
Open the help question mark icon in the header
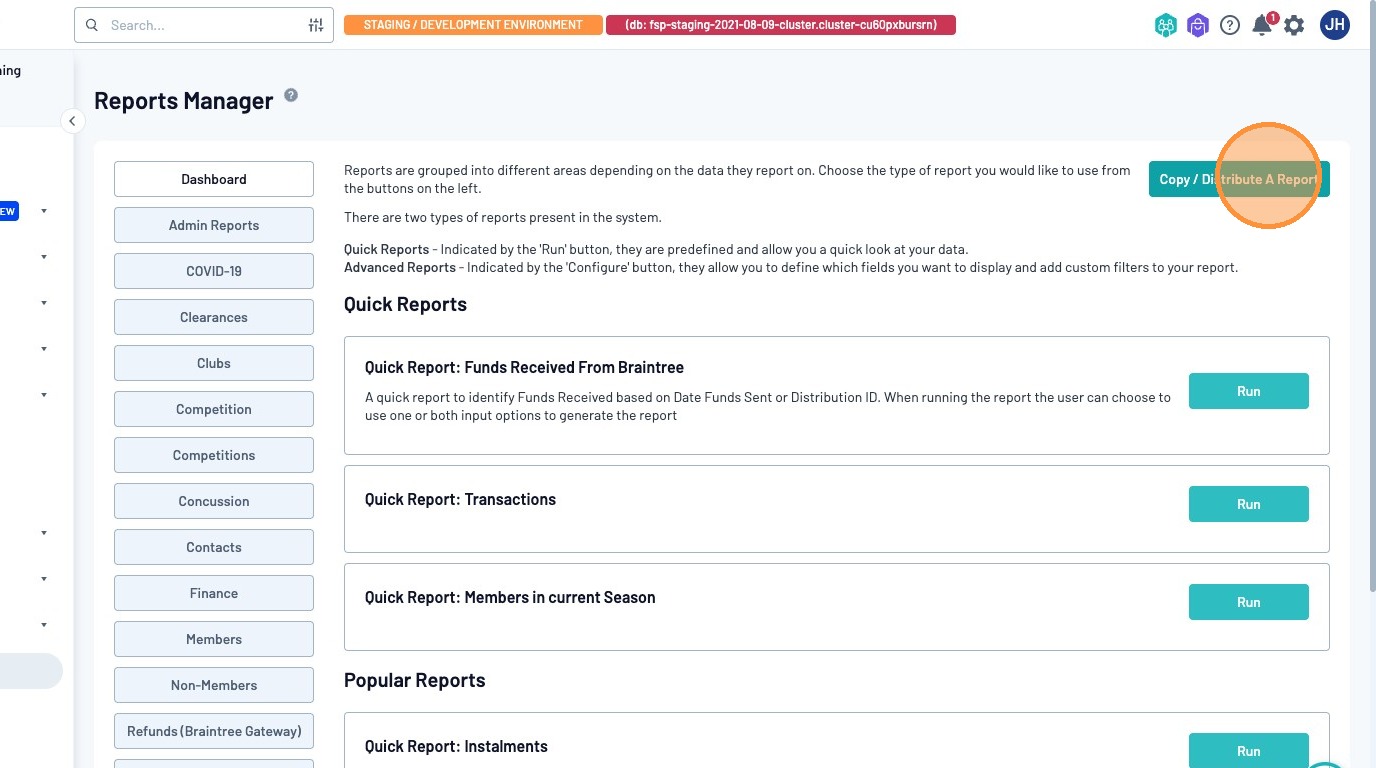click(x=1230, y=26)
